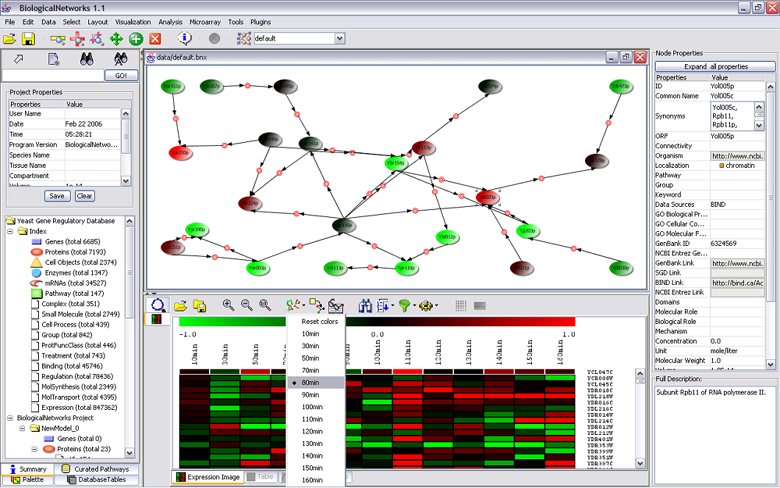This screenshot has height=488, width=780.
Task: Open the Visualization menu
Action: coord(133,22)
